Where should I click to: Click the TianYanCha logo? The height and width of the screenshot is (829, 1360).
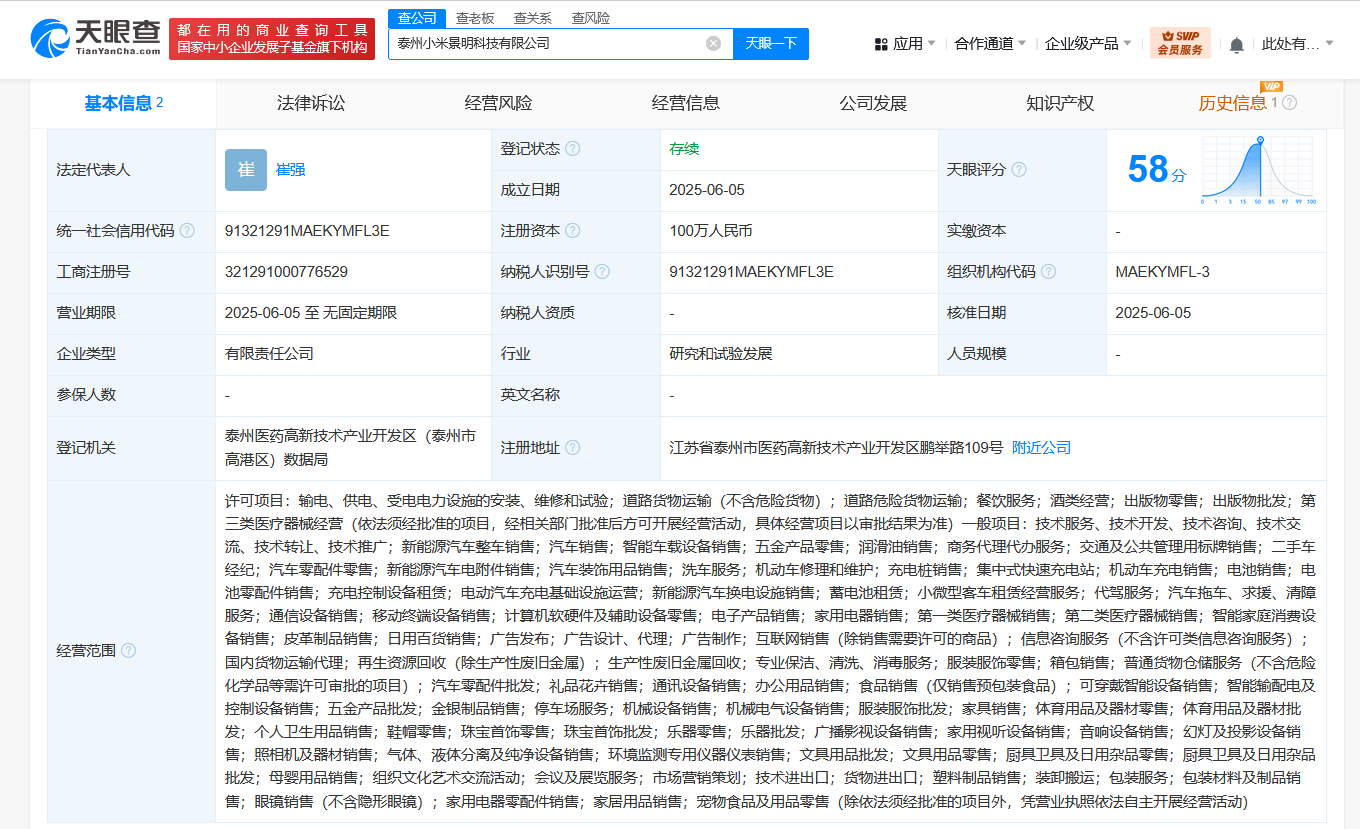(x=95, y=38)
